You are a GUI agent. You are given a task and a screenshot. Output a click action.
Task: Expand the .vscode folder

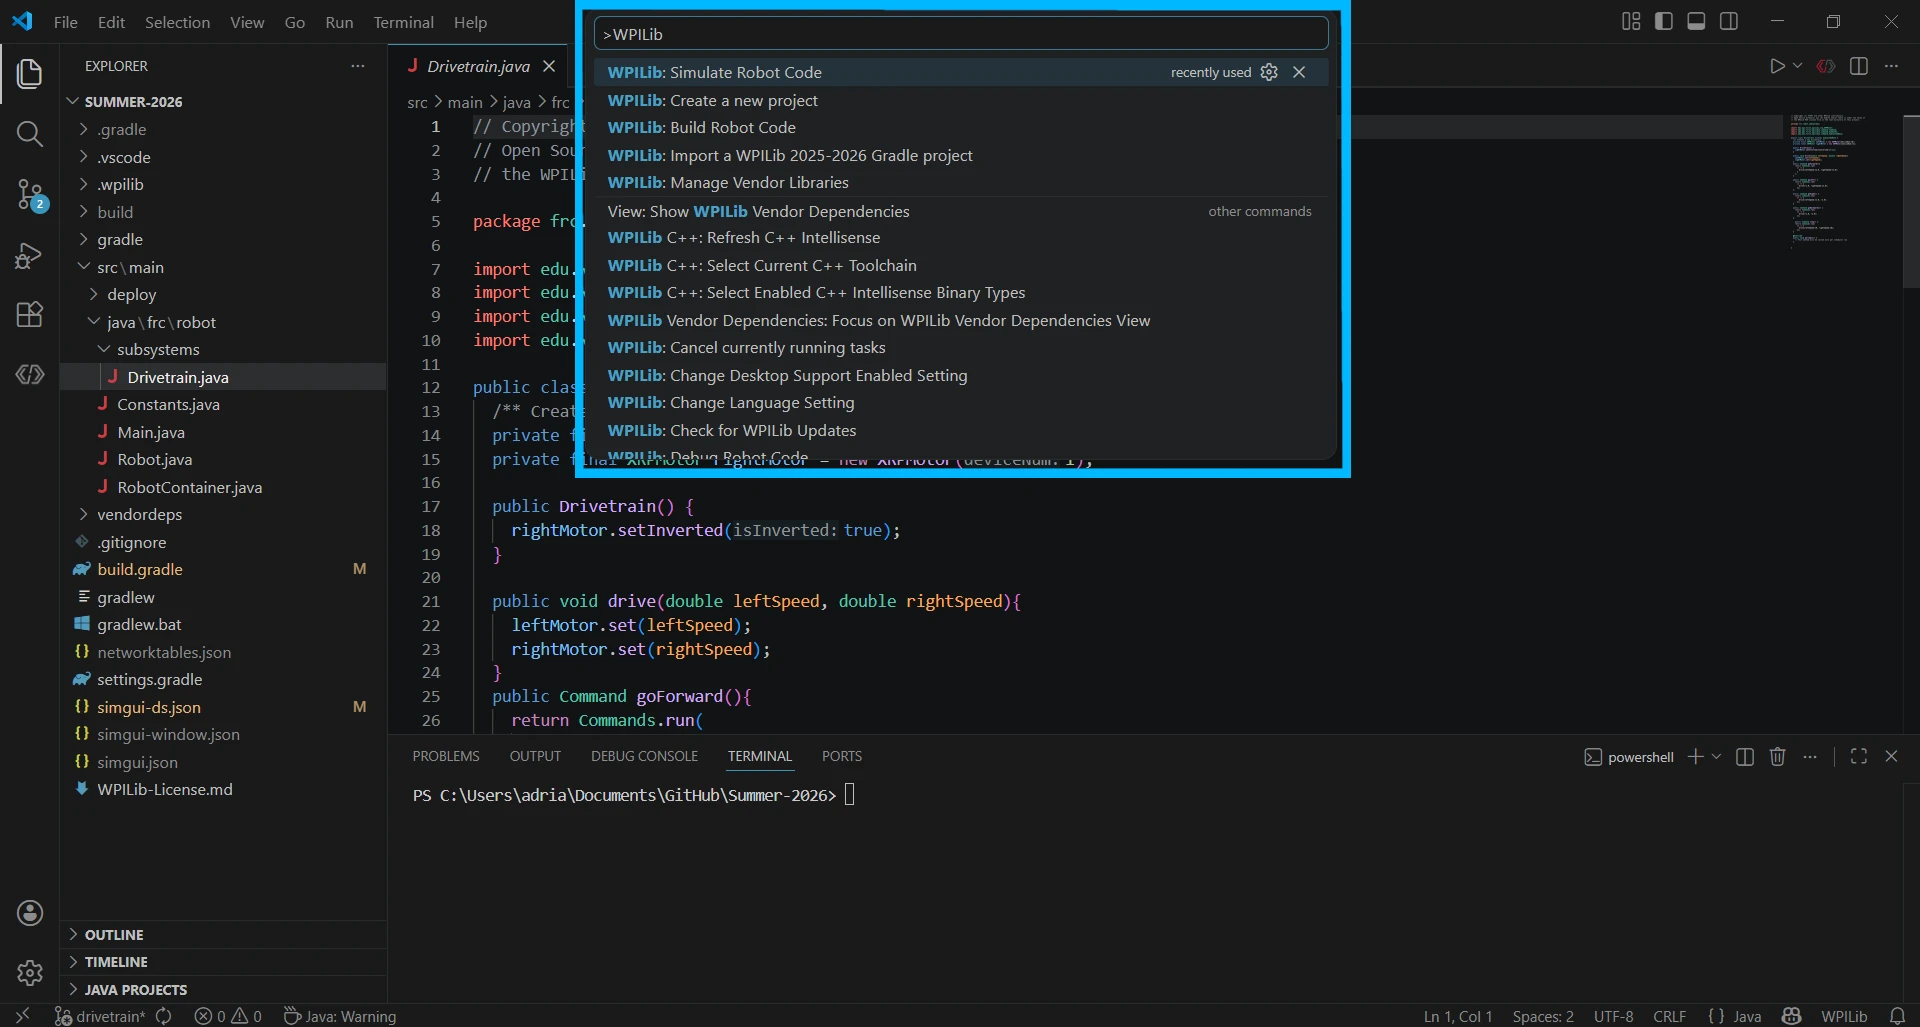pyautogui.click(x=124, y=157)
